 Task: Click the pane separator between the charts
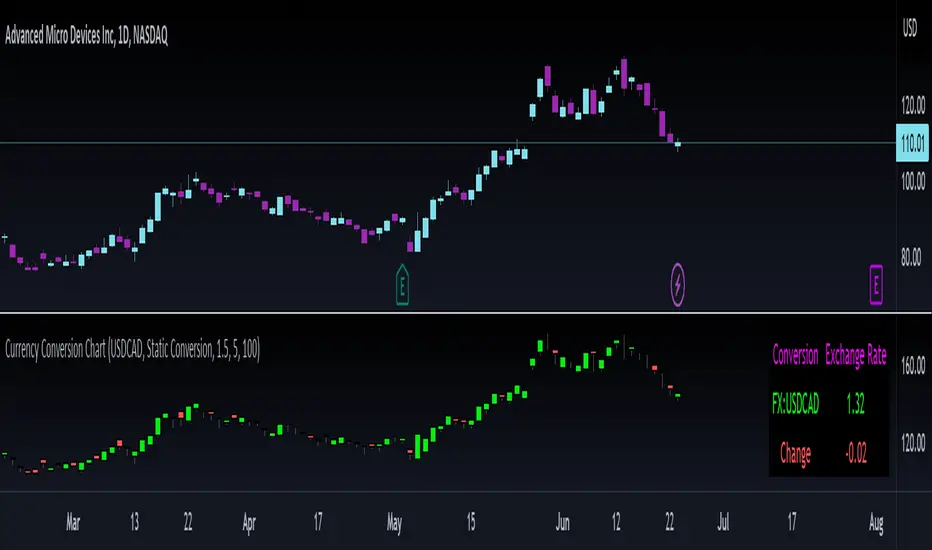(448, 312)
